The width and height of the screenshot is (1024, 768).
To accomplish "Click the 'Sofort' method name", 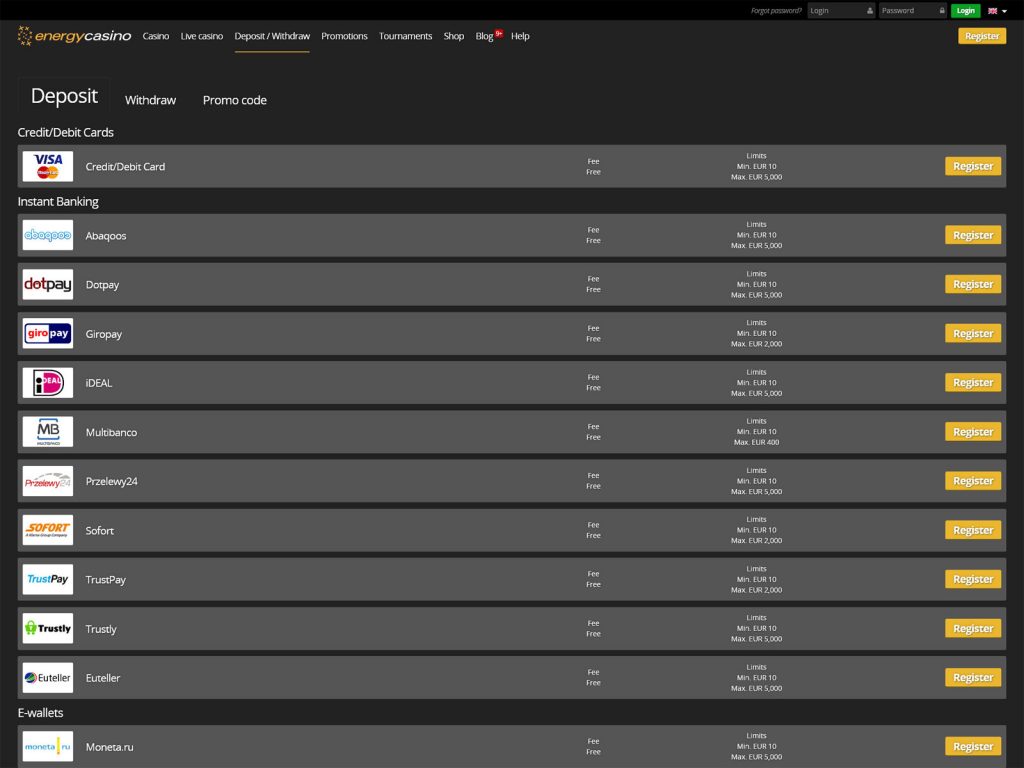I will (99, 530).
